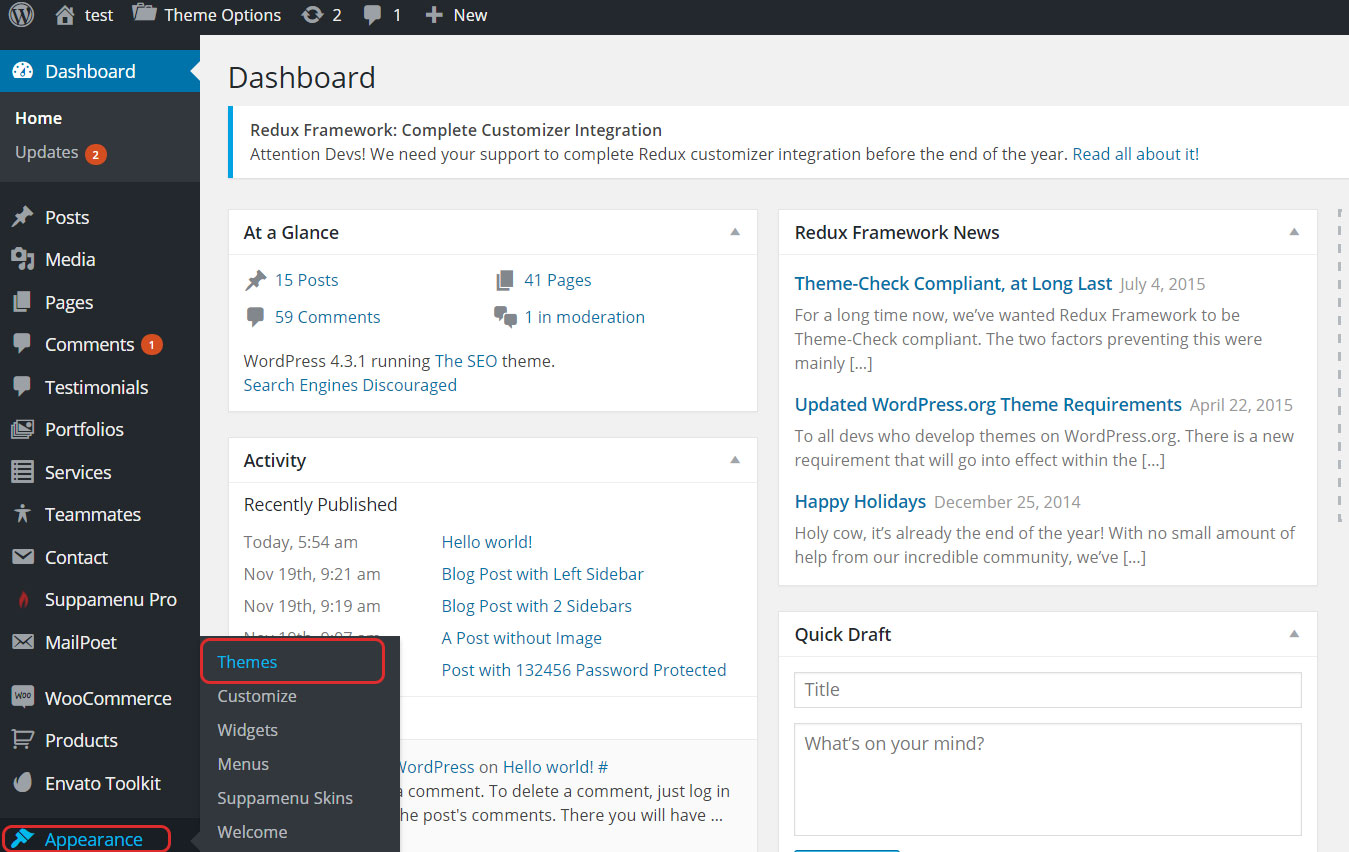Click the WordPress logo icon
The width and height of the screenshot is (1349, 852).
[21, 15]
